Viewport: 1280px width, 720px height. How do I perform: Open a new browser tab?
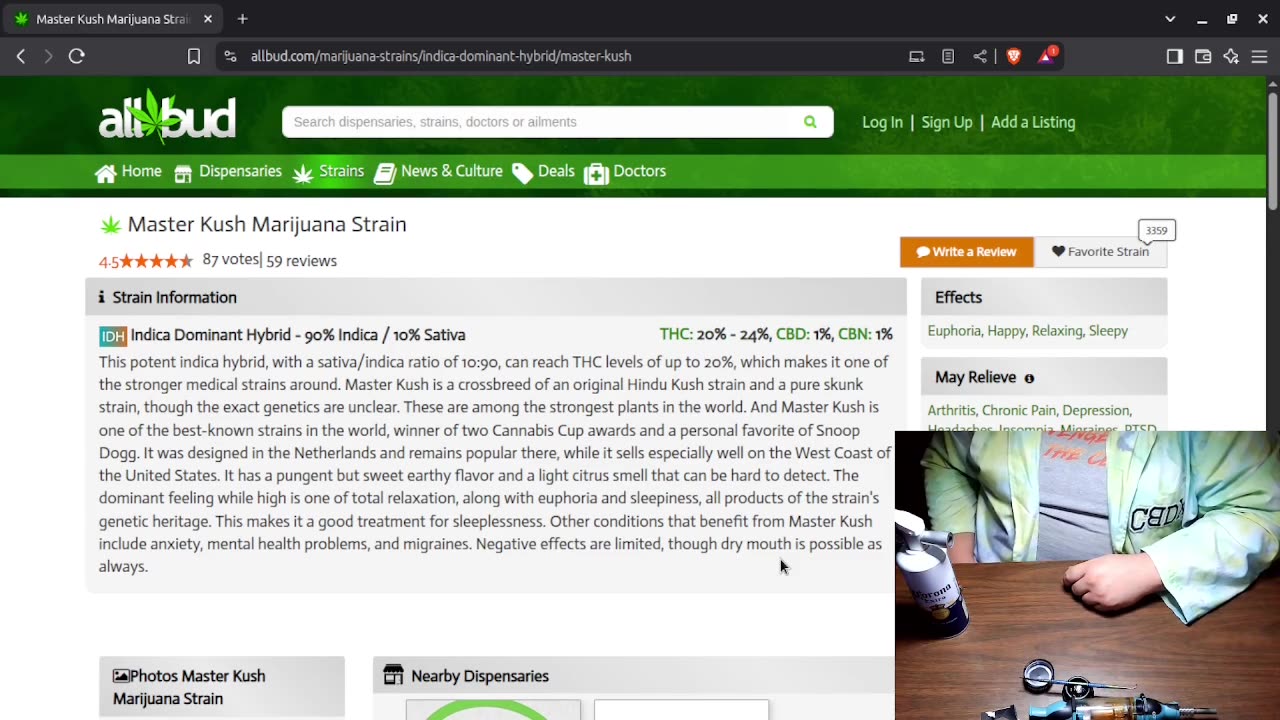click(x=243, y=19)
